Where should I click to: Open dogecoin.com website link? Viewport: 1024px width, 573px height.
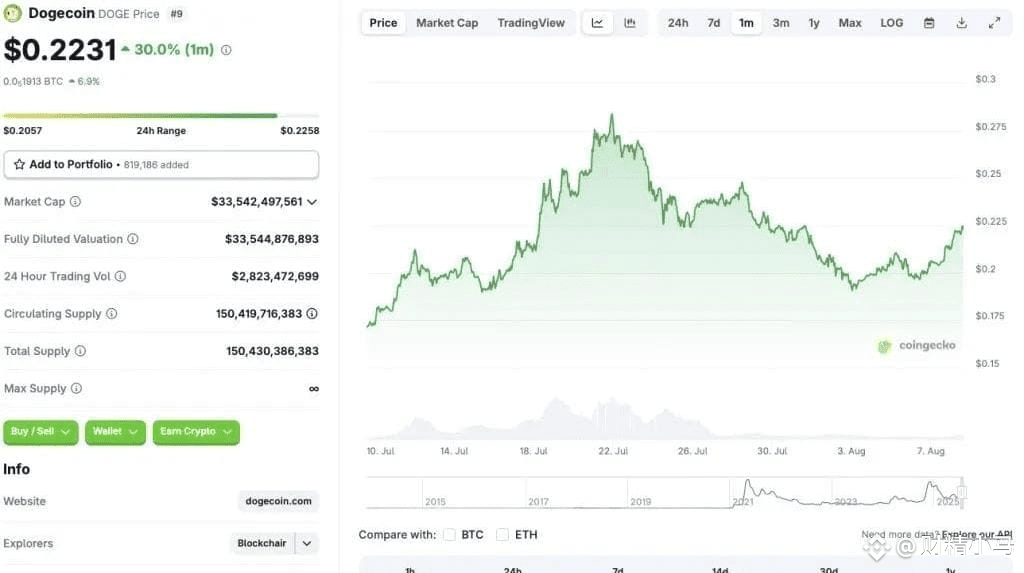point(278,501)
